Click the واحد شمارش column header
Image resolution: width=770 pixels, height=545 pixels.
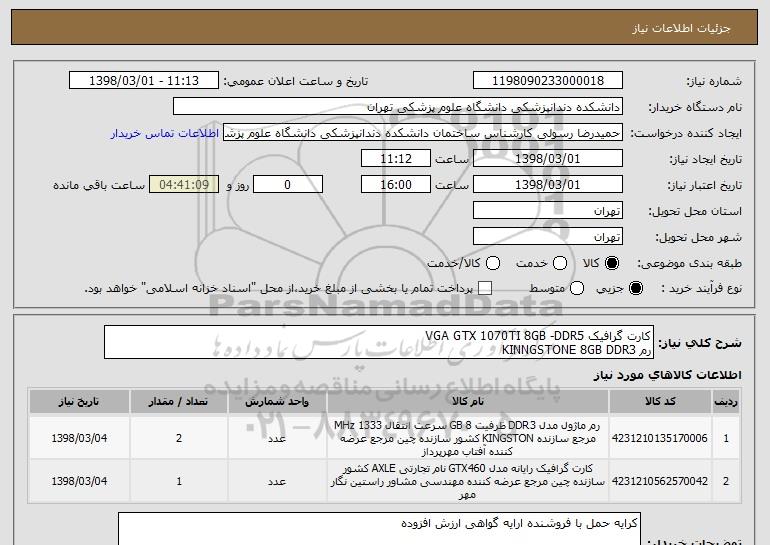click(277, 402)
